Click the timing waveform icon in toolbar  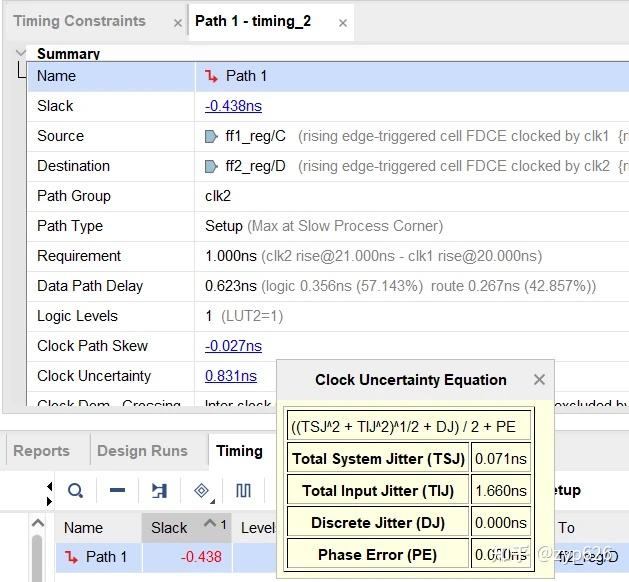(x=243, y=490)
